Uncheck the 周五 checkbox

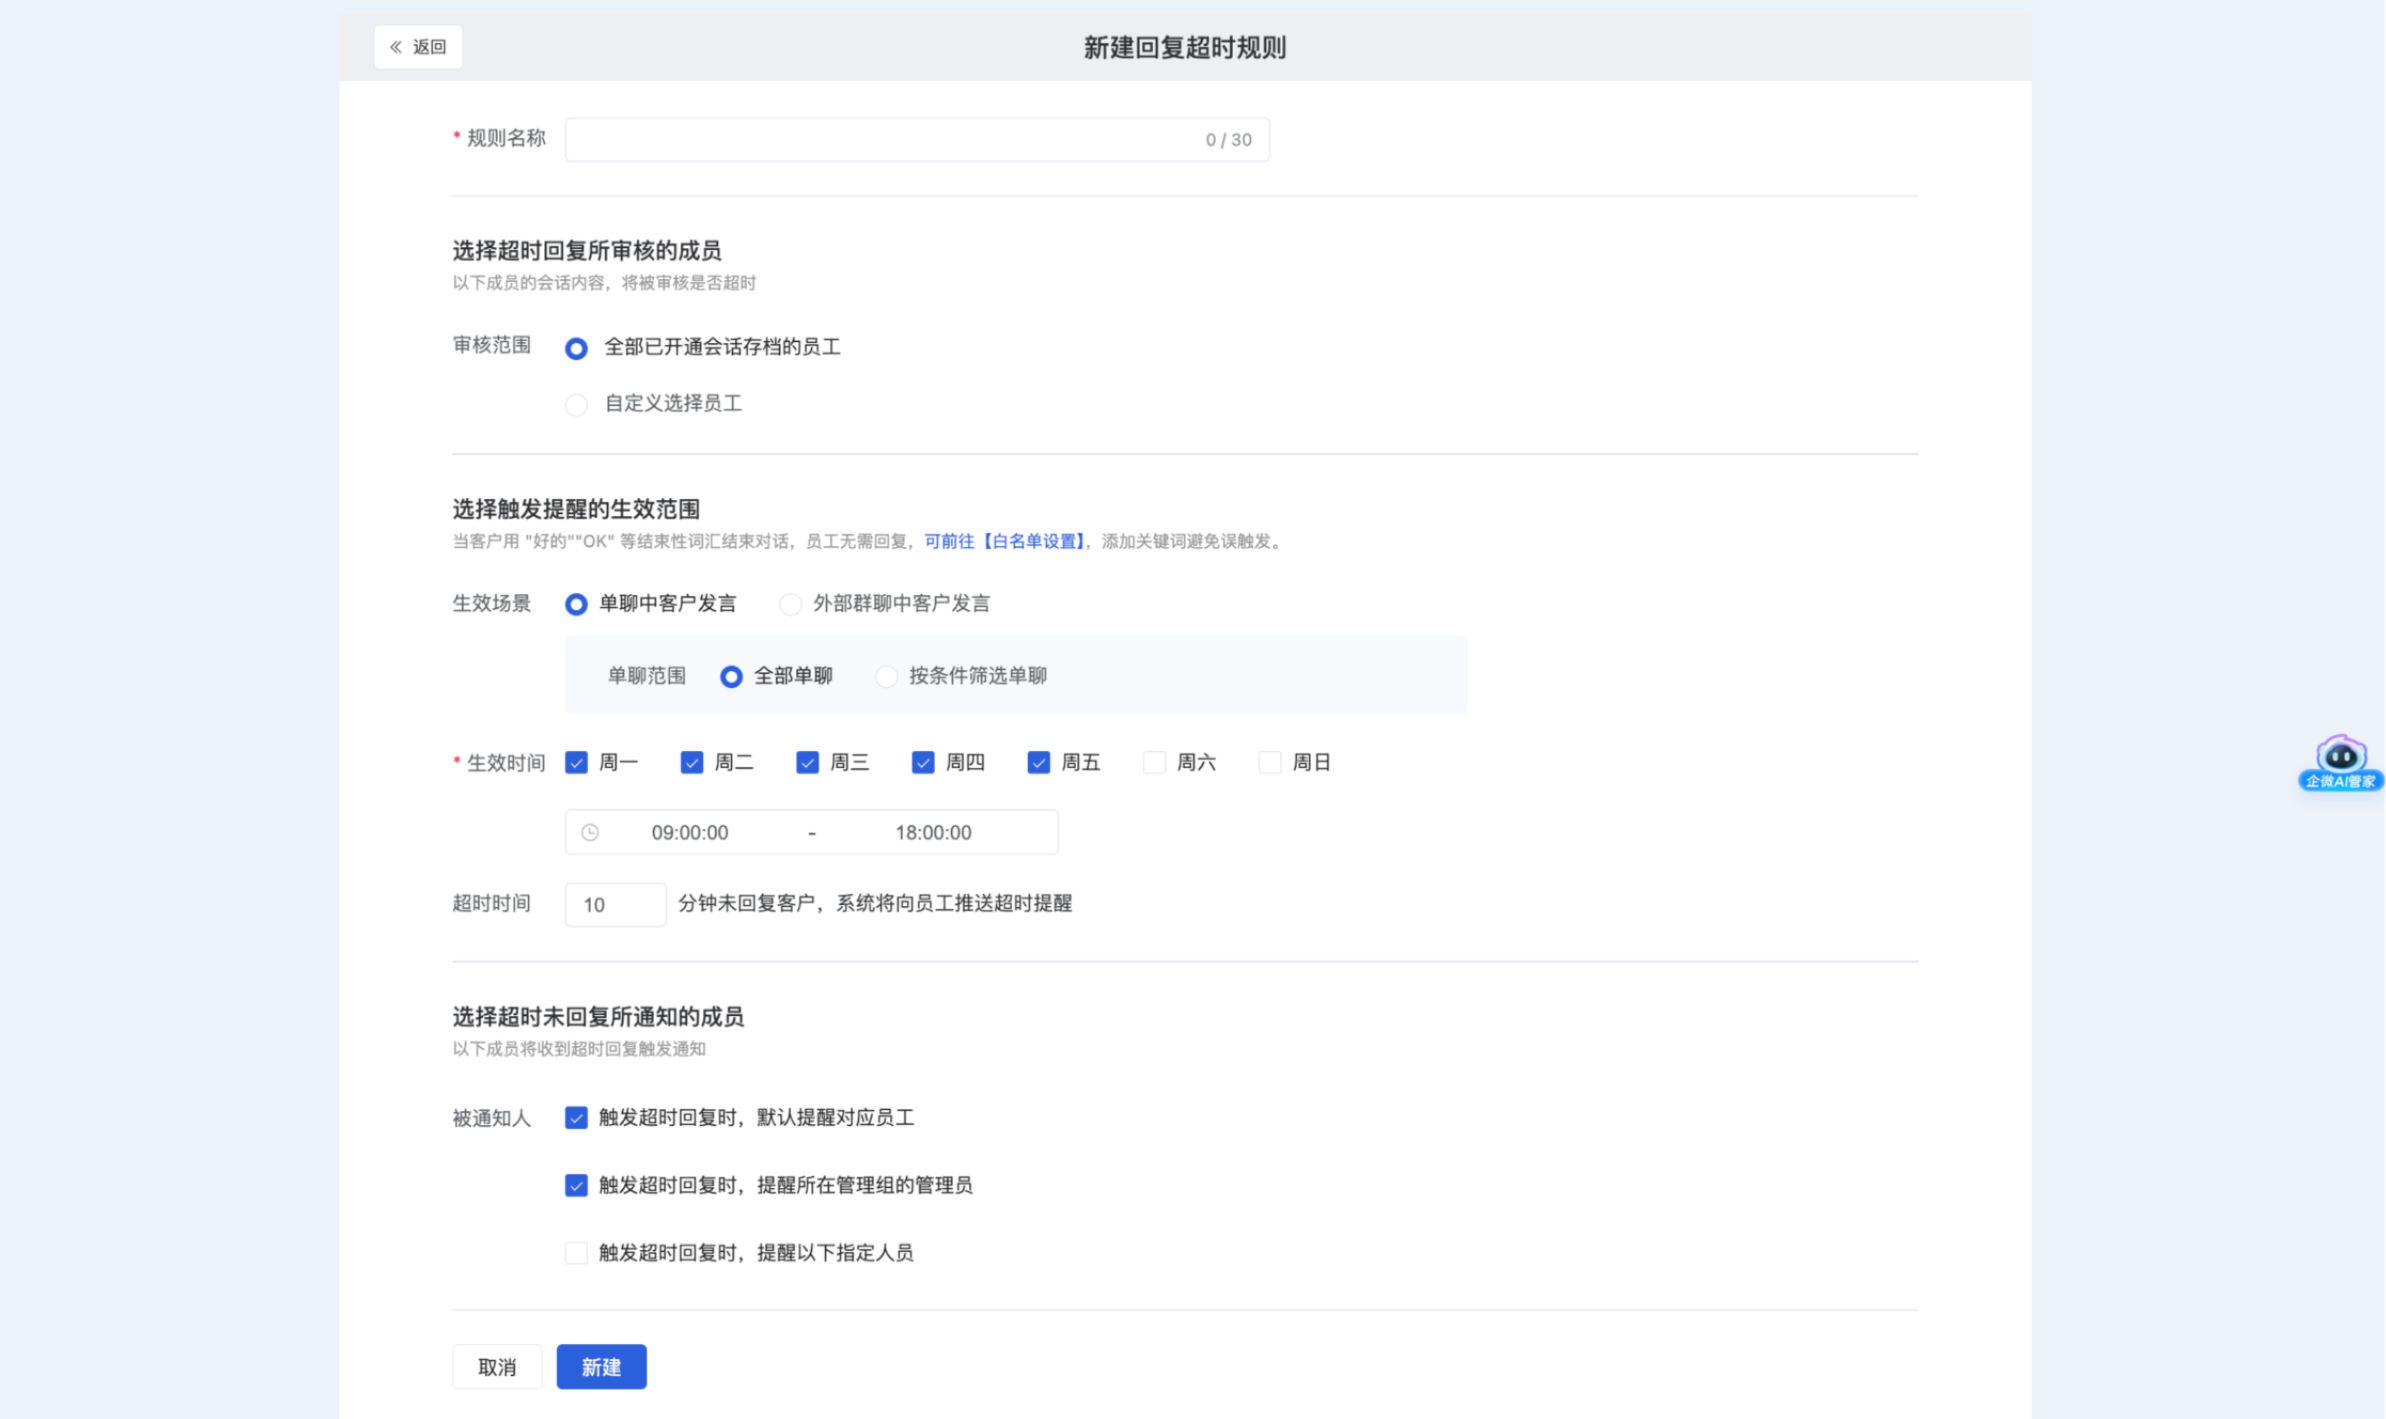click(1039, 762)
